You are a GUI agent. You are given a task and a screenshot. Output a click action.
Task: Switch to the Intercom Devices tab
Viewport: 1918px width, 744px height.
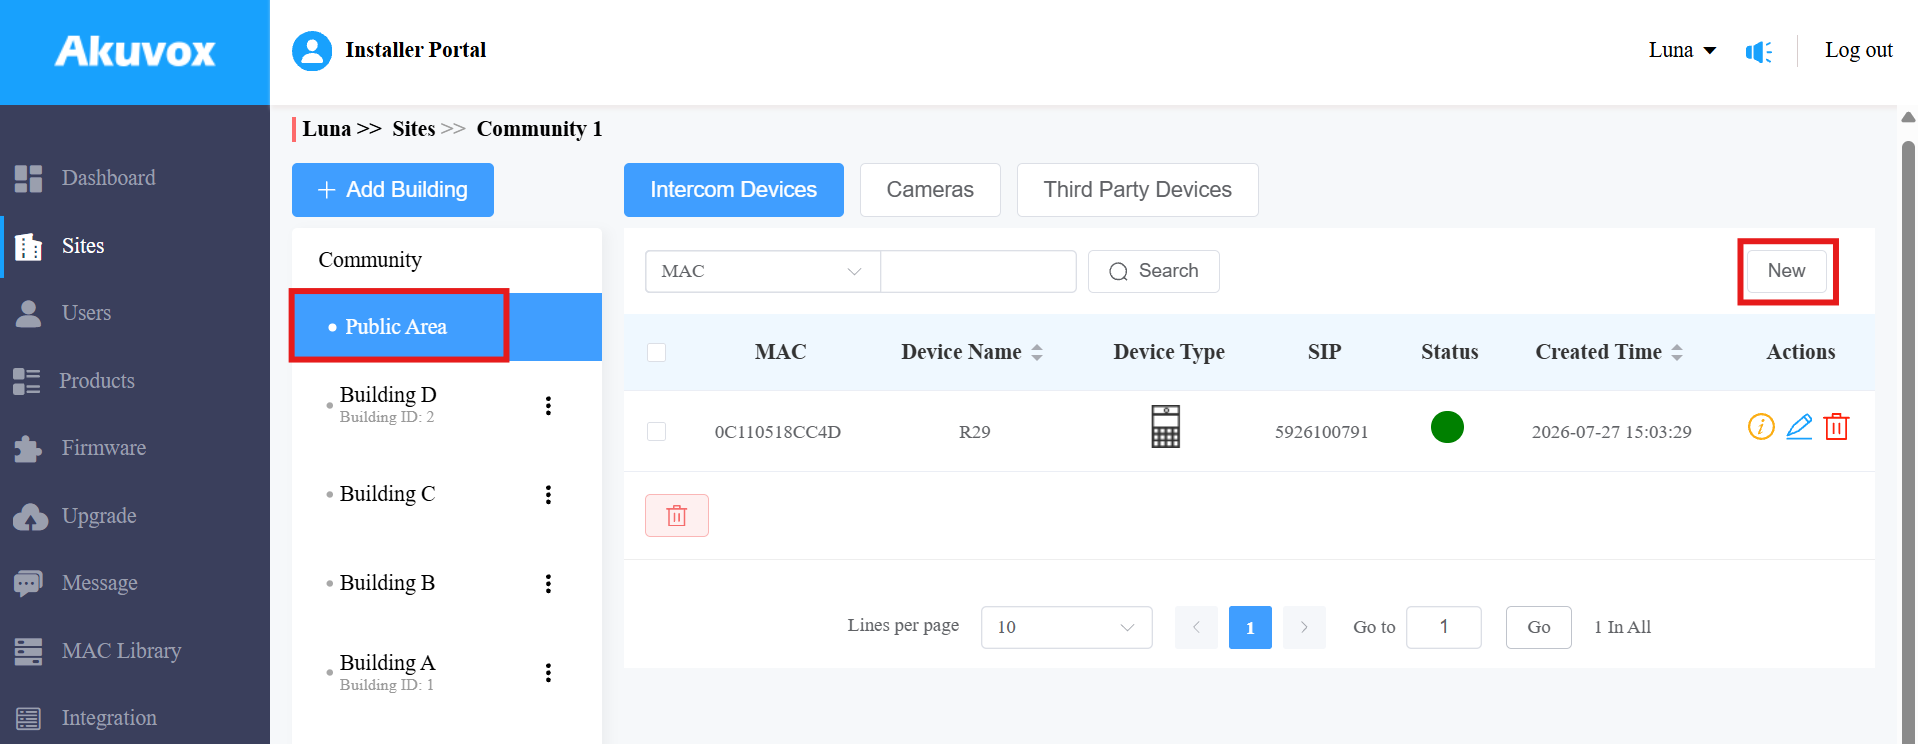(x=734, y=190)
